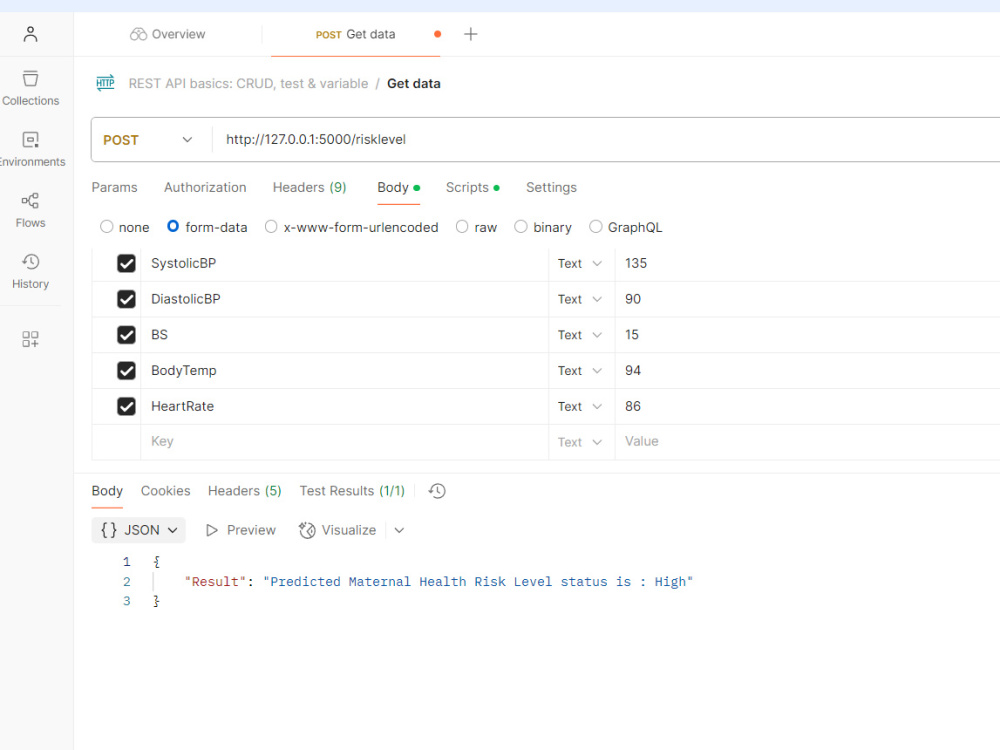
Task: Click the Overview tab icon
Action: (138, 34)
